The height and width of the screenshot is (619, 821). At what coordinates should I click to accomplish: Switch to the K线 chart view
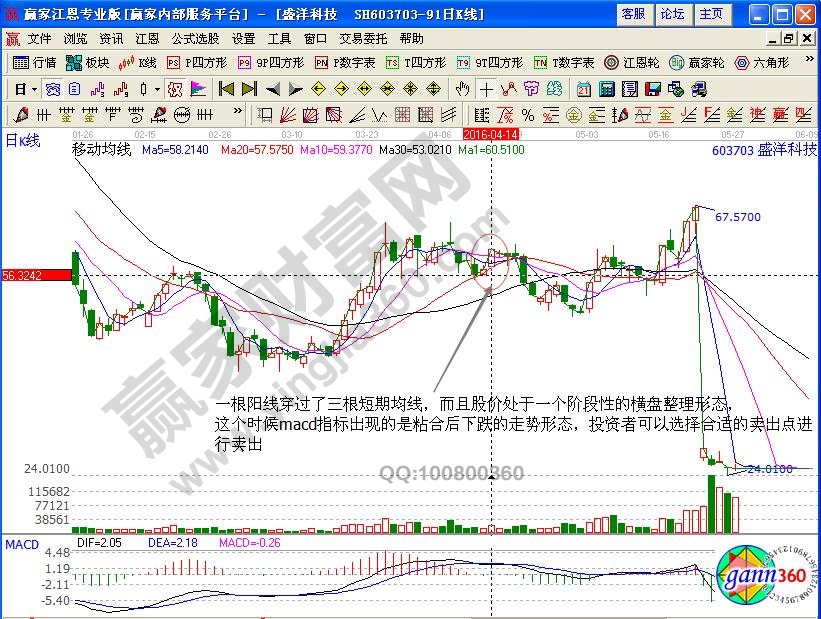point(145,63)
